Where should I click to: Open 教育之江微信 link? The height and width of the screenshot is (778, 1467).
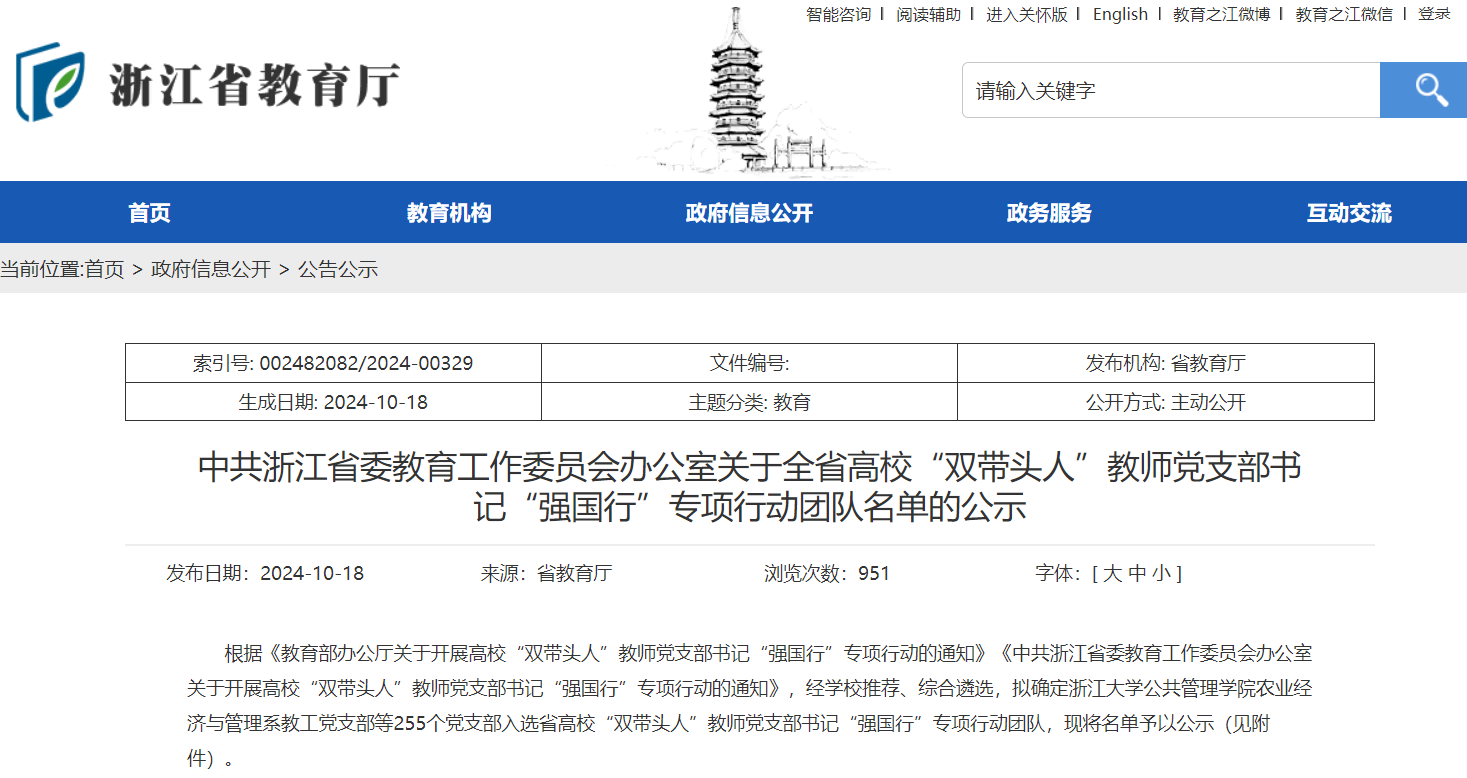point(1343,14)
